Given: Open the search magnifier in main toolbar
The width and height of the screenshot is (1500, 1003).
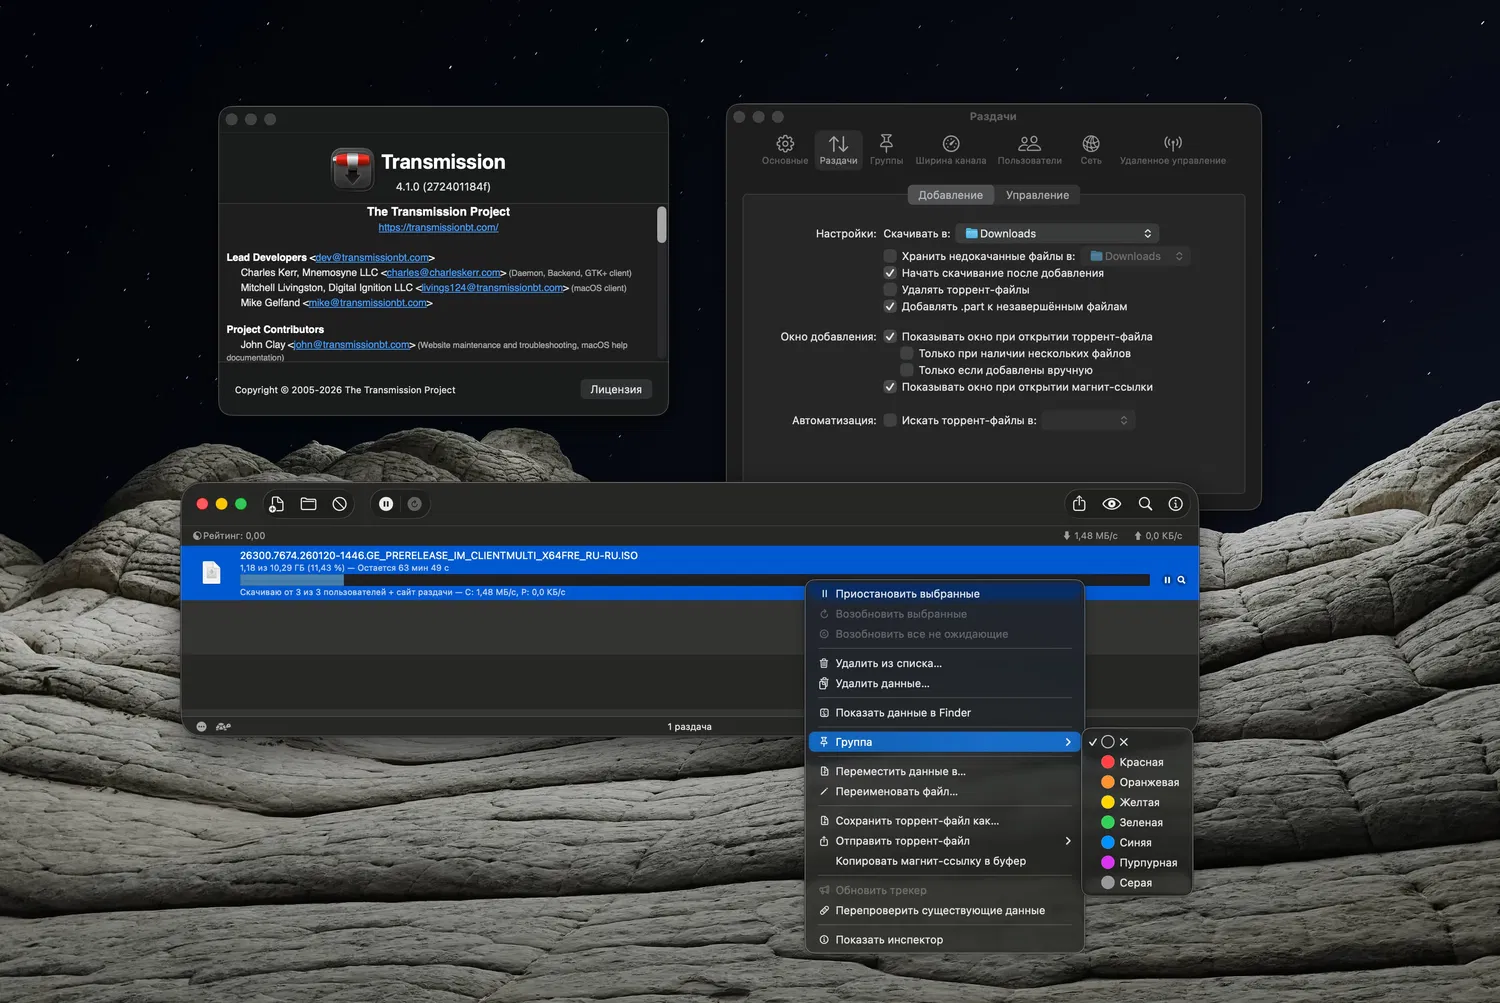Looking at the screenshot, I should pos(1145,504).
